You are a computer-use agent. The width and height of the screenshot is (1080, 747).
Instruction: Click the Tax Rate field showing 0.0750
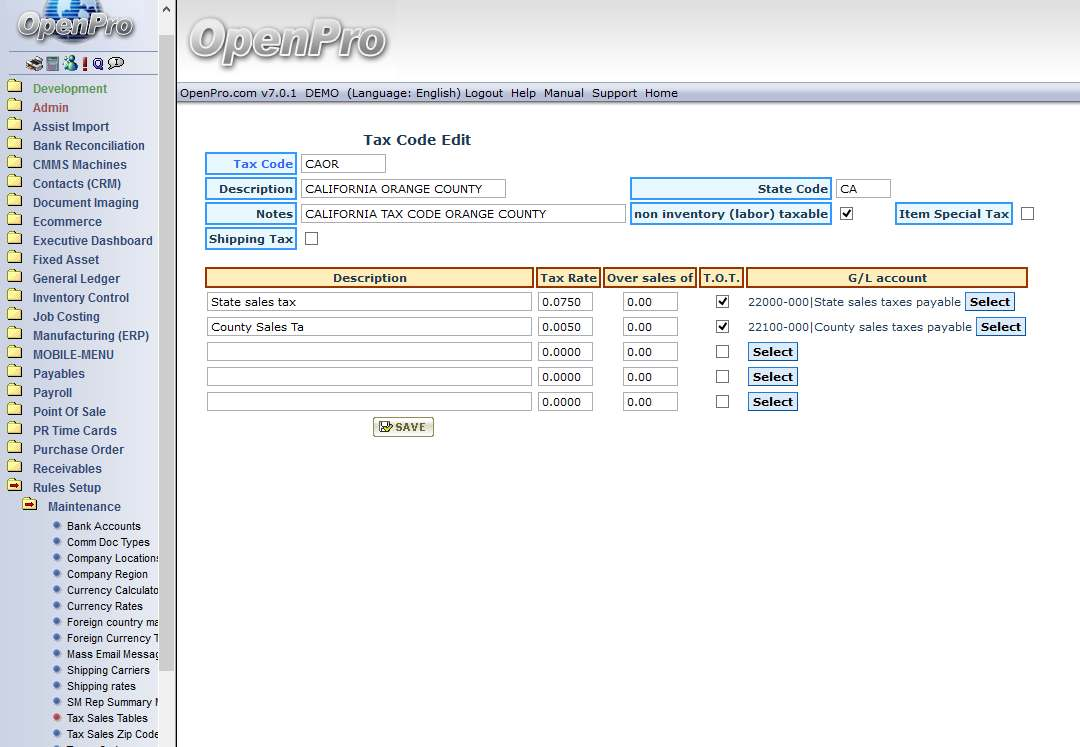coord(565,302)
